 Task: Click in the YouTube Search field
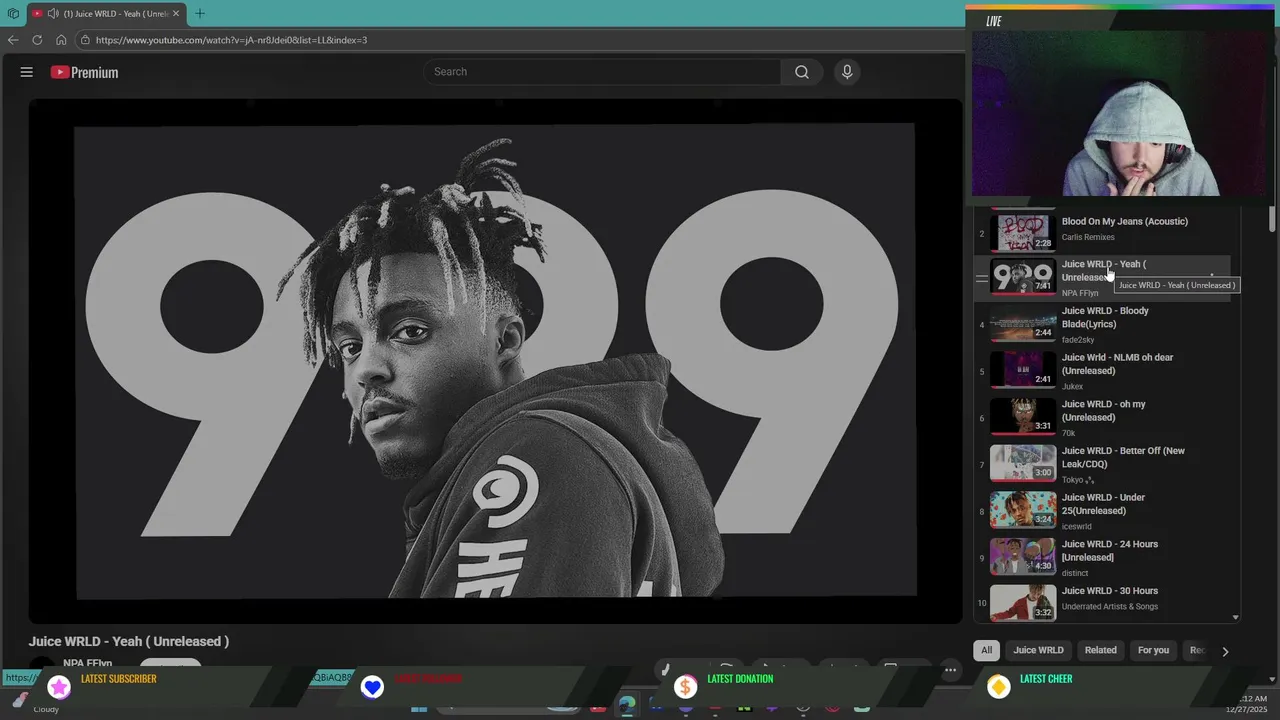pyautogui.click(x=602, y=72)
